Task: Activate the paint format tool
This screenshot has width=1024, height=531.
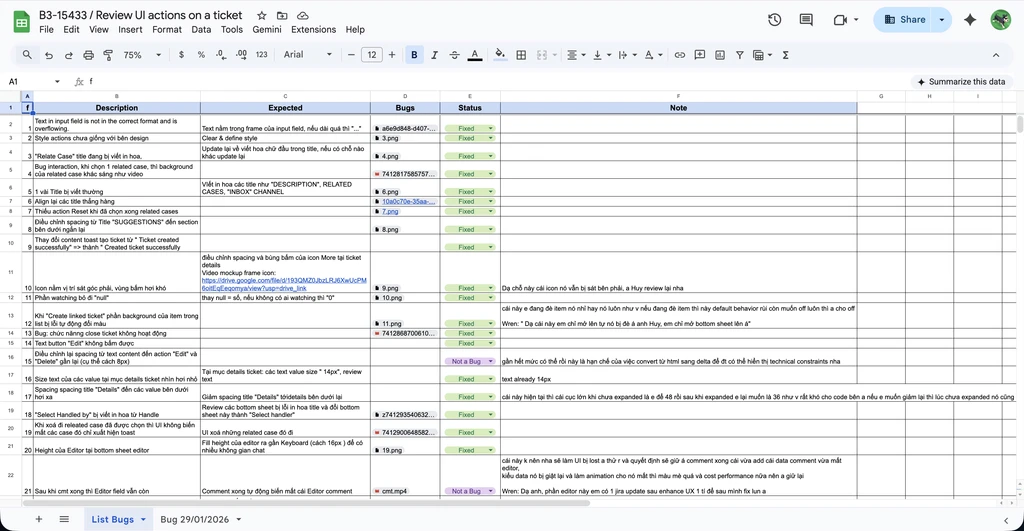Action: (108, 56)
